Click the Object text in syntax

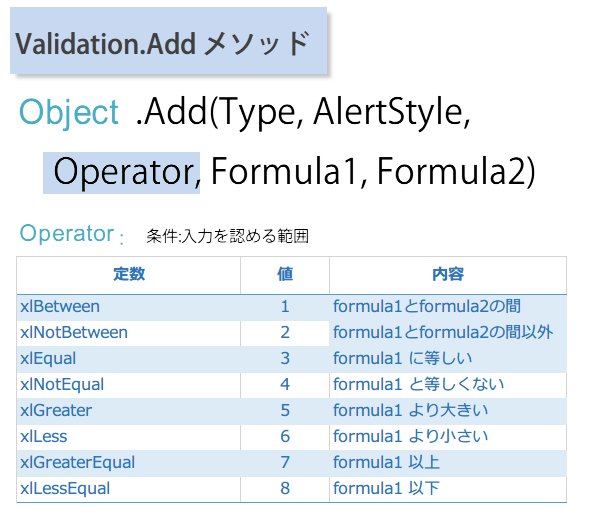pyautogui.click(x=69, y=112)
